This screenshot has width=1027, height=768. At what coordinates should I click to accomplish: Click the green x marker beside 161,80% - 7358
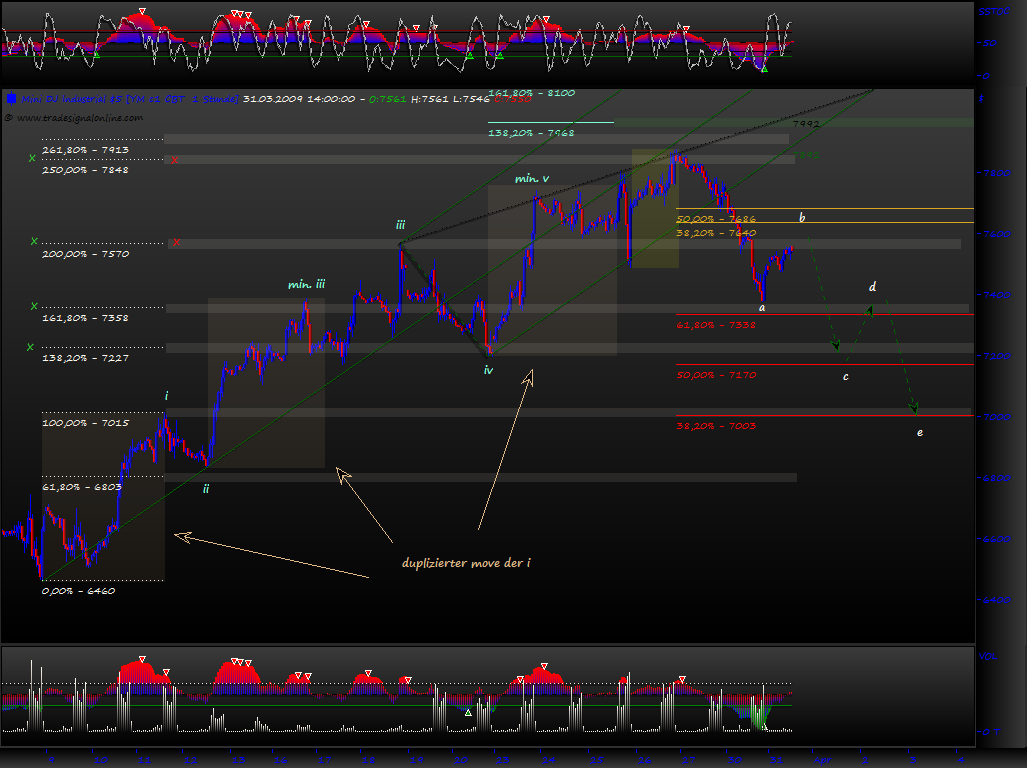tap(34, 306)
